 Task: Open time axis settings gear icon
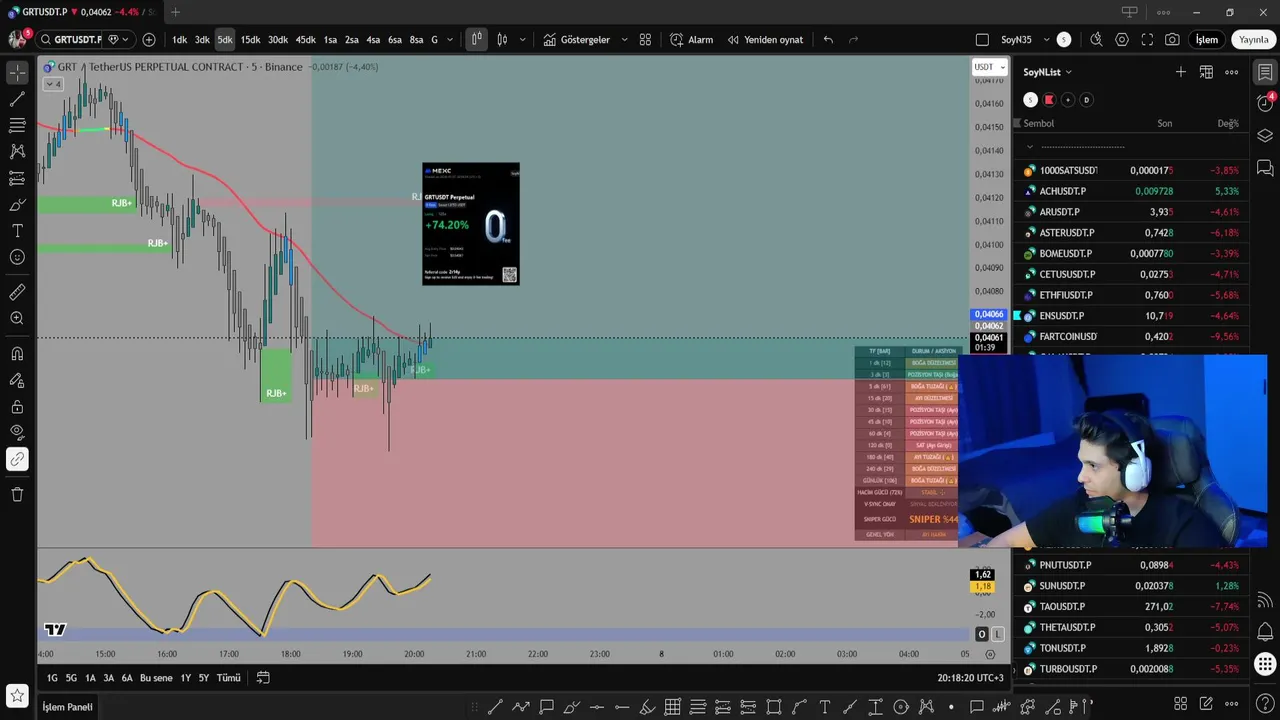(x=990, y=655)
